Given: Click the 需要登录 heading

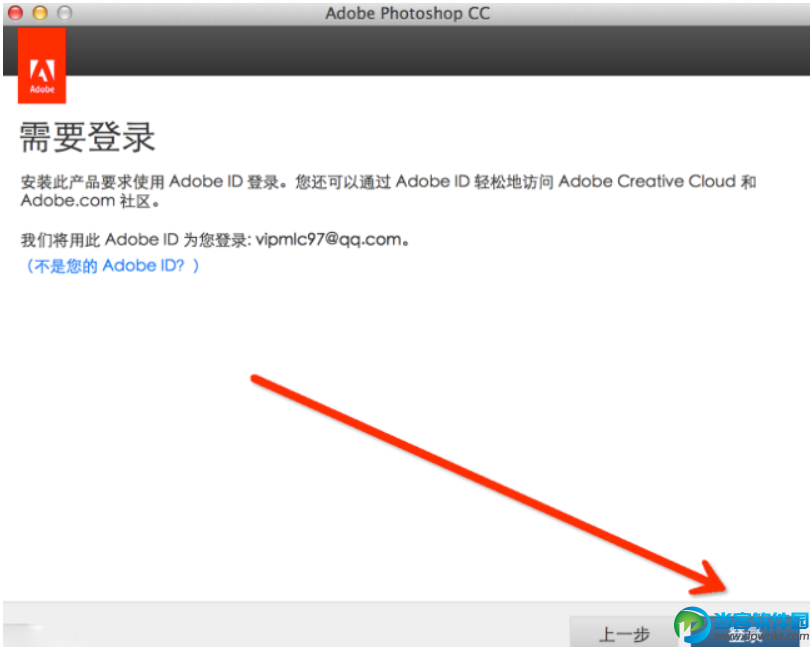Looking at the screenshot, I should coord(87,137).
